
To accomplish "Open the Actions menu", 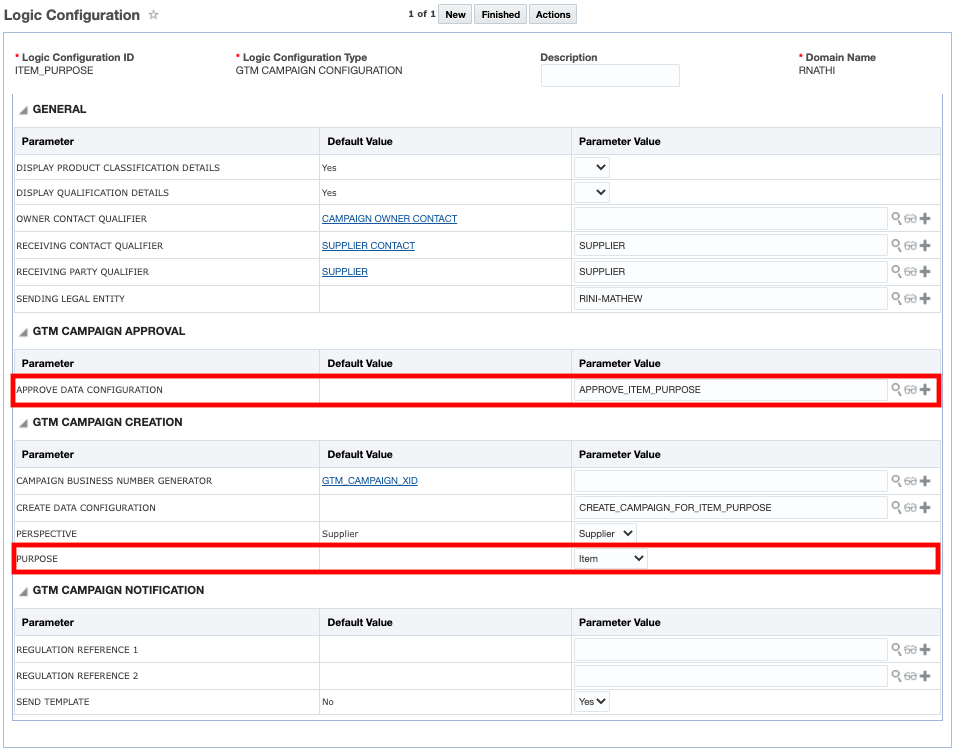I will tap(553, 15).
